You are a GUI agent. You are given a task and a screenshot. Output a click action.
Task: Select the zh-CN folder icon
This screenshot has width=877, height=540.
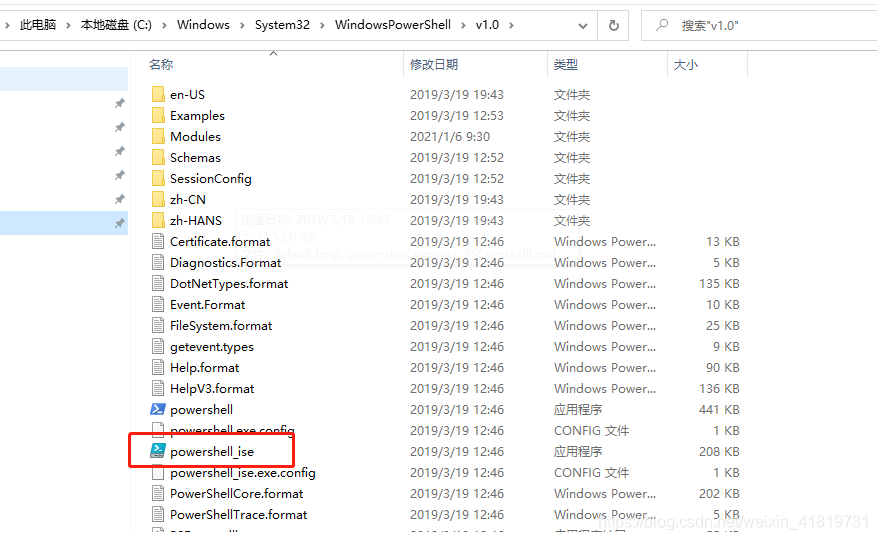click(x=158, y=199)
